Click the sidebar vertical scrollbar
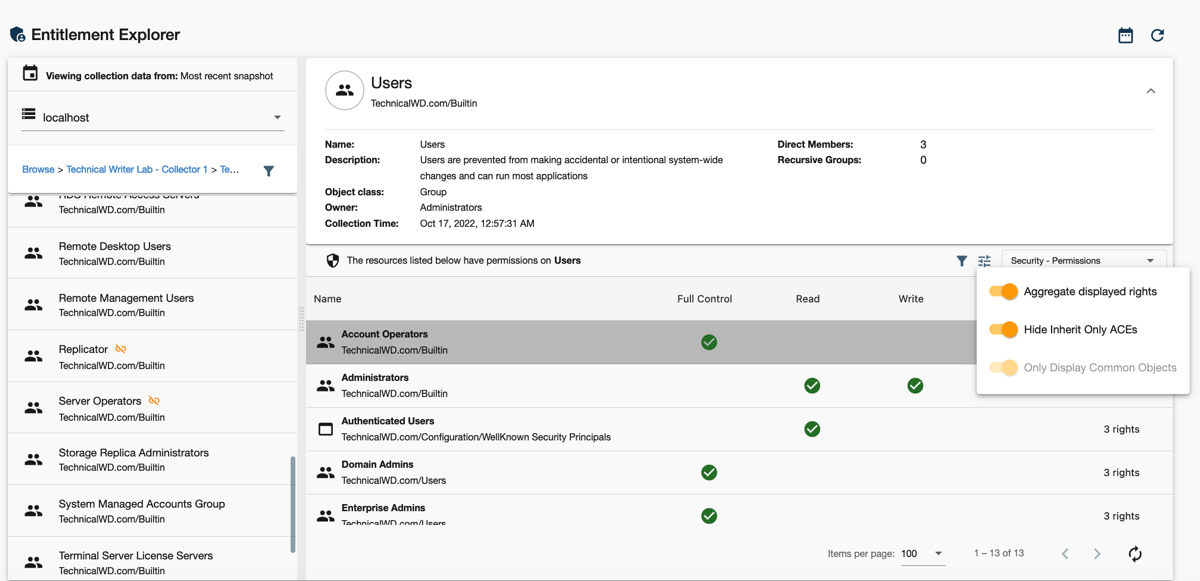 pos(293,505)
